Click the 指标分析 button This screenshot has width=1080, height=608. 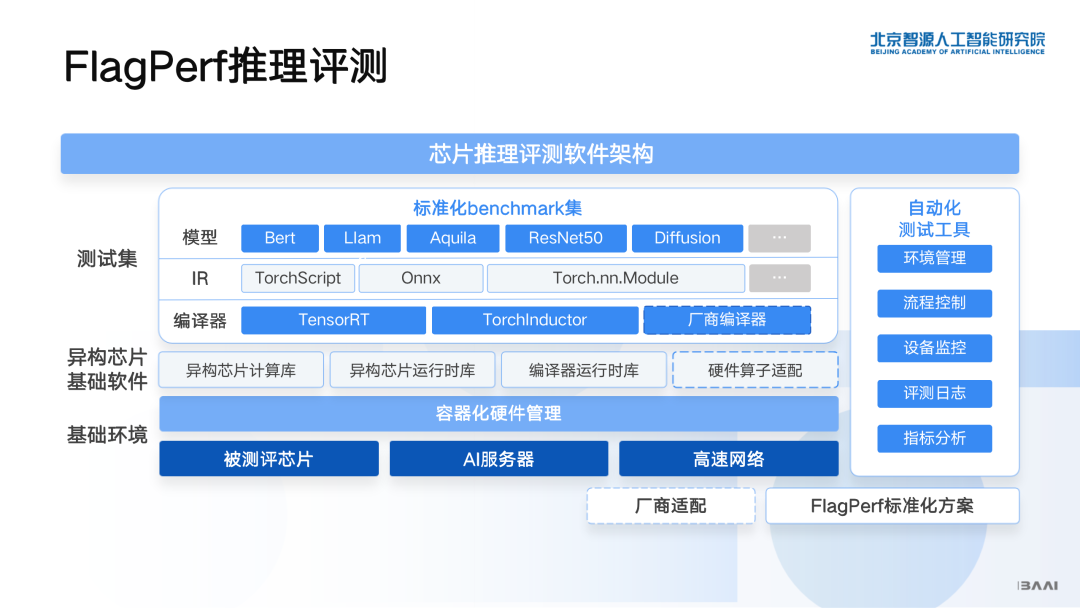(x=934, y=438)
